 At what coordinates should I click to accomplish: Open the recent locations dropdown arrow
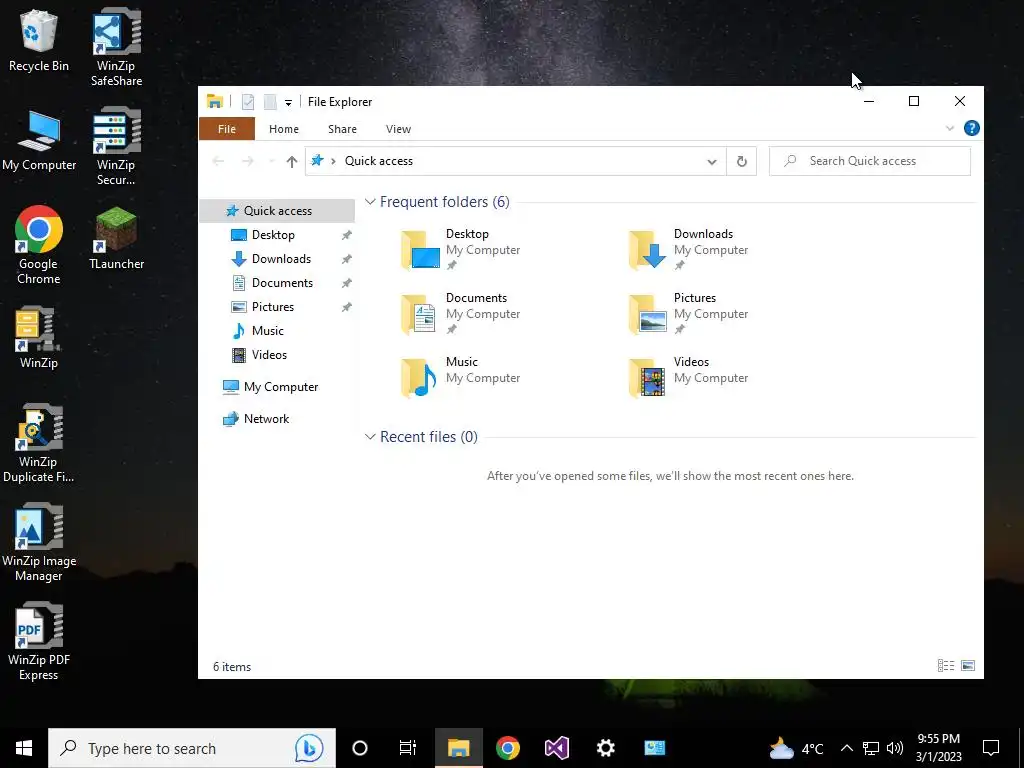tap(271, 161)
